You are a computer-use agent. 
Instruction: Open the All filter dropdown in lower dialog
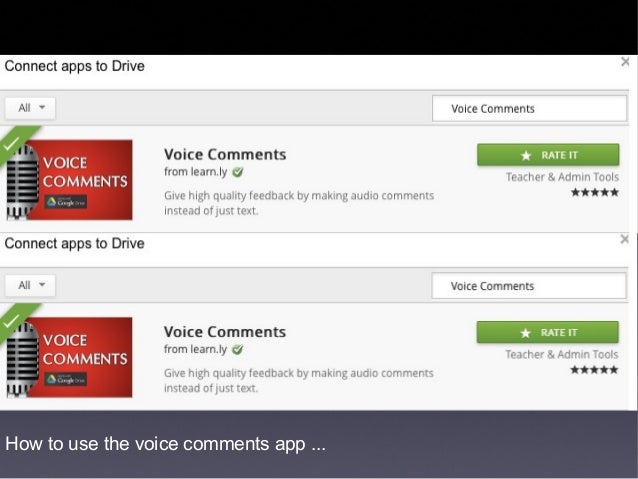click(31, 285)
